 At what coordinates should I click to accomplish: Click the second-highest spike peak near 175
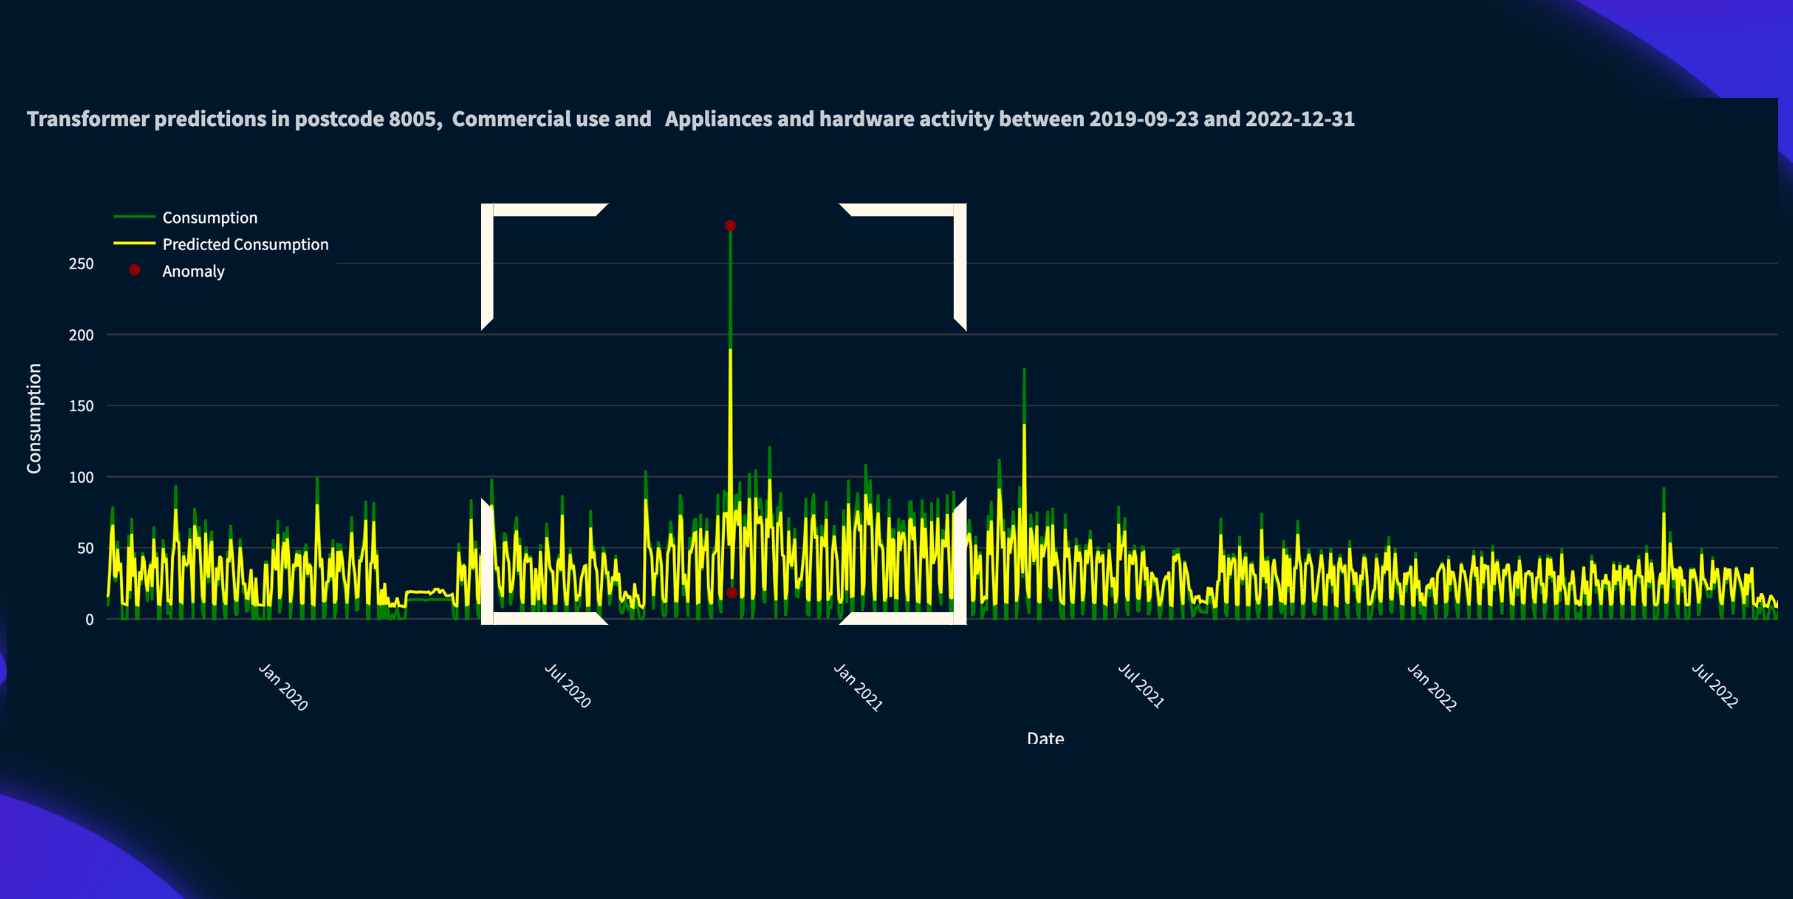click(1024, 370)
